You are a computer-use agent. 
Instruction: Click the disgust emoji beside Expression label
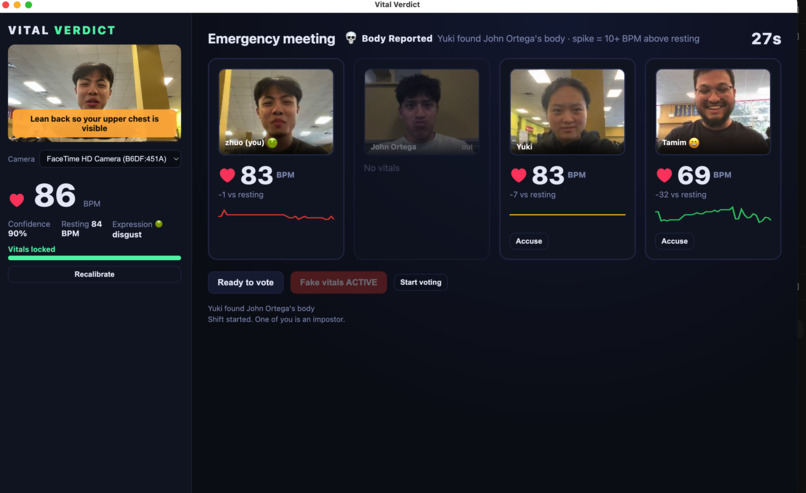coord(159,224)
